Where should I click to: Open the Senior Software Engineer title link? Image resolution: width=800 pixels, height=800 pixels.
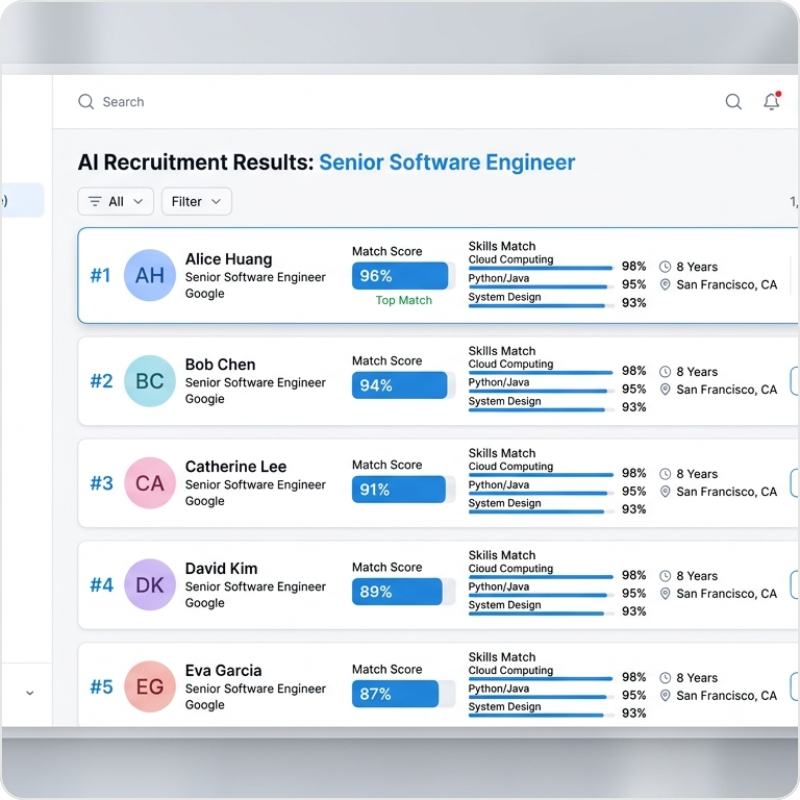click(x=447, y=162)
